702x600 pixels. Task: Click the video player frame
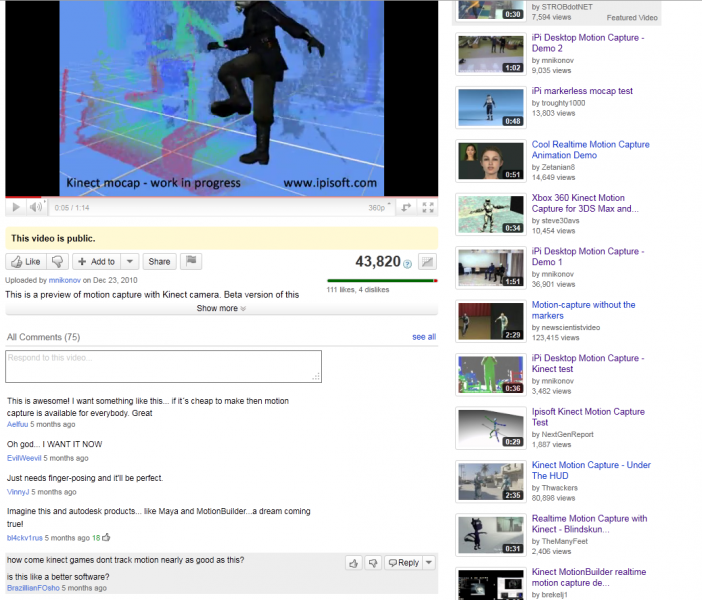tap(222, 98)
